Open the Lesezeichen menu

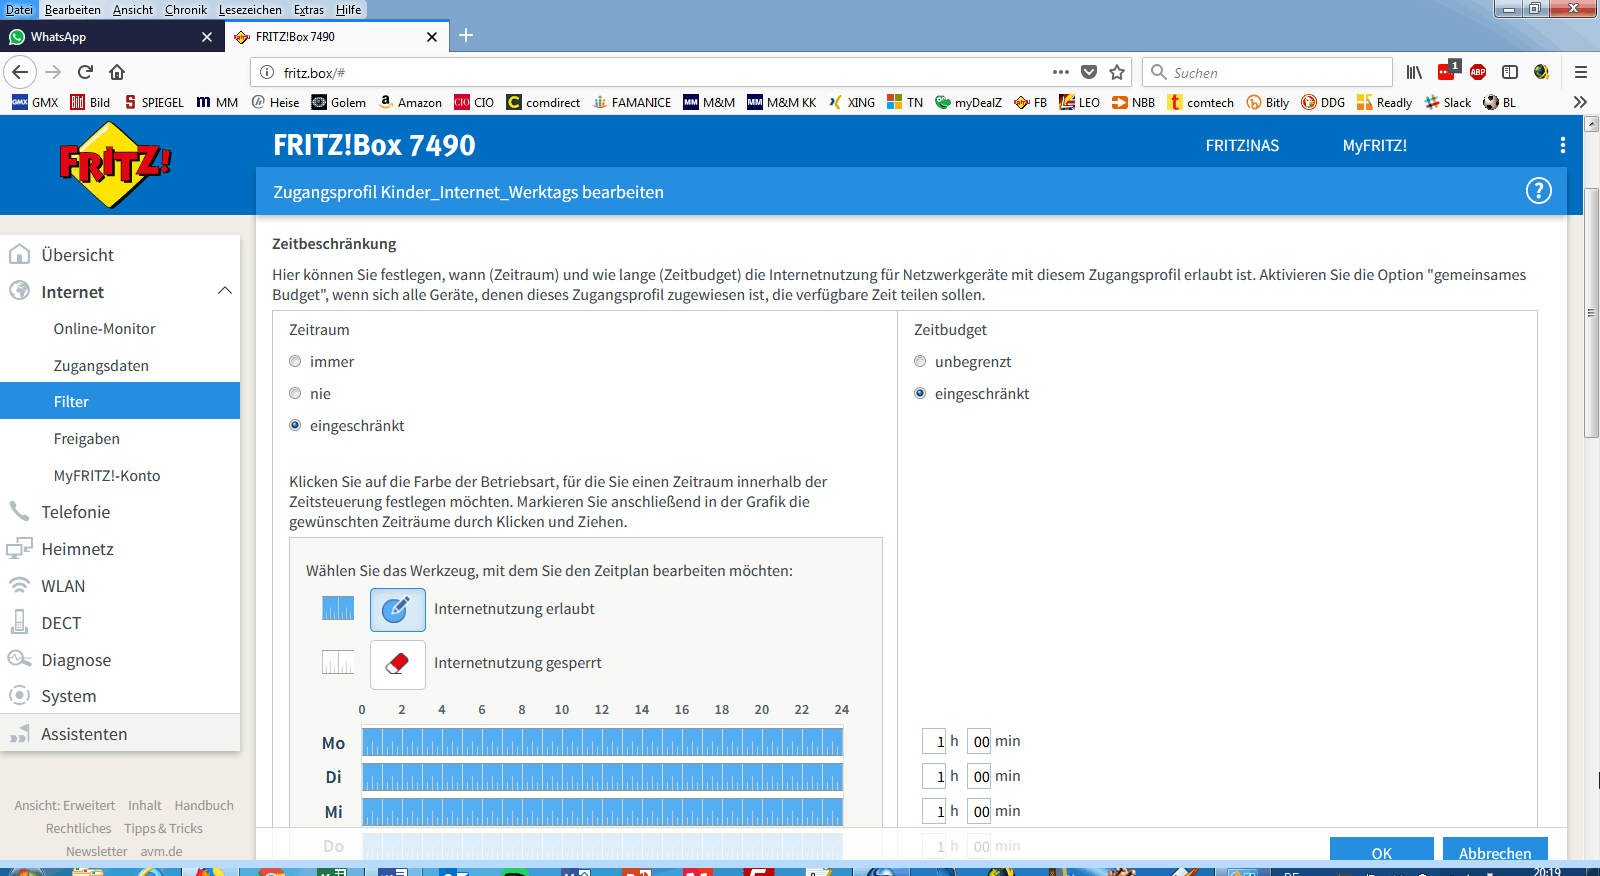click(x=250, y=9)
